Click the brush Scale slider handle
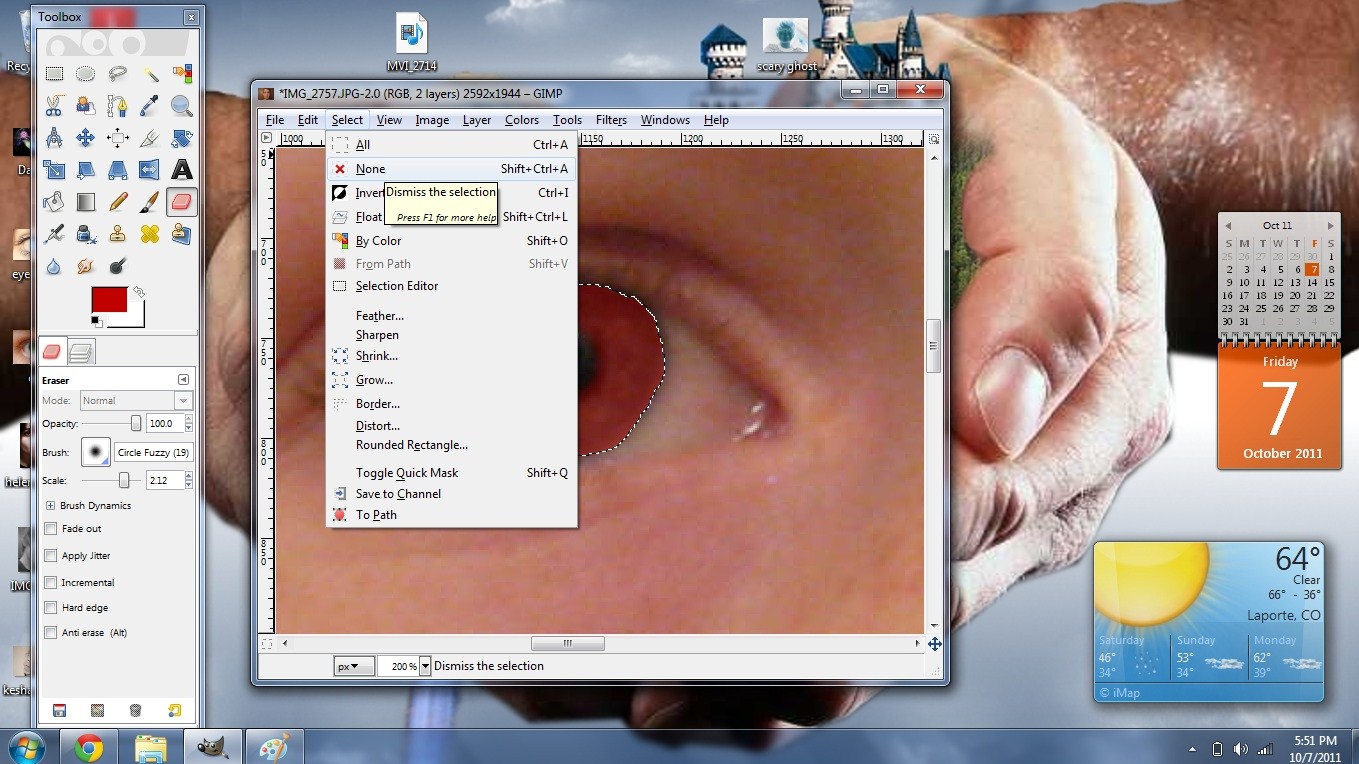This screenshot has height=764, width=1359. click(124, 481)
